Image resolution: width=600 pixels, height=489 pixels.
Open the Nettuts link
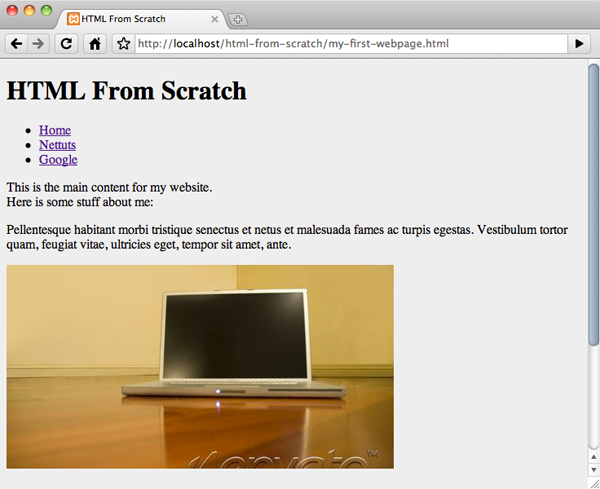point(57,145)
